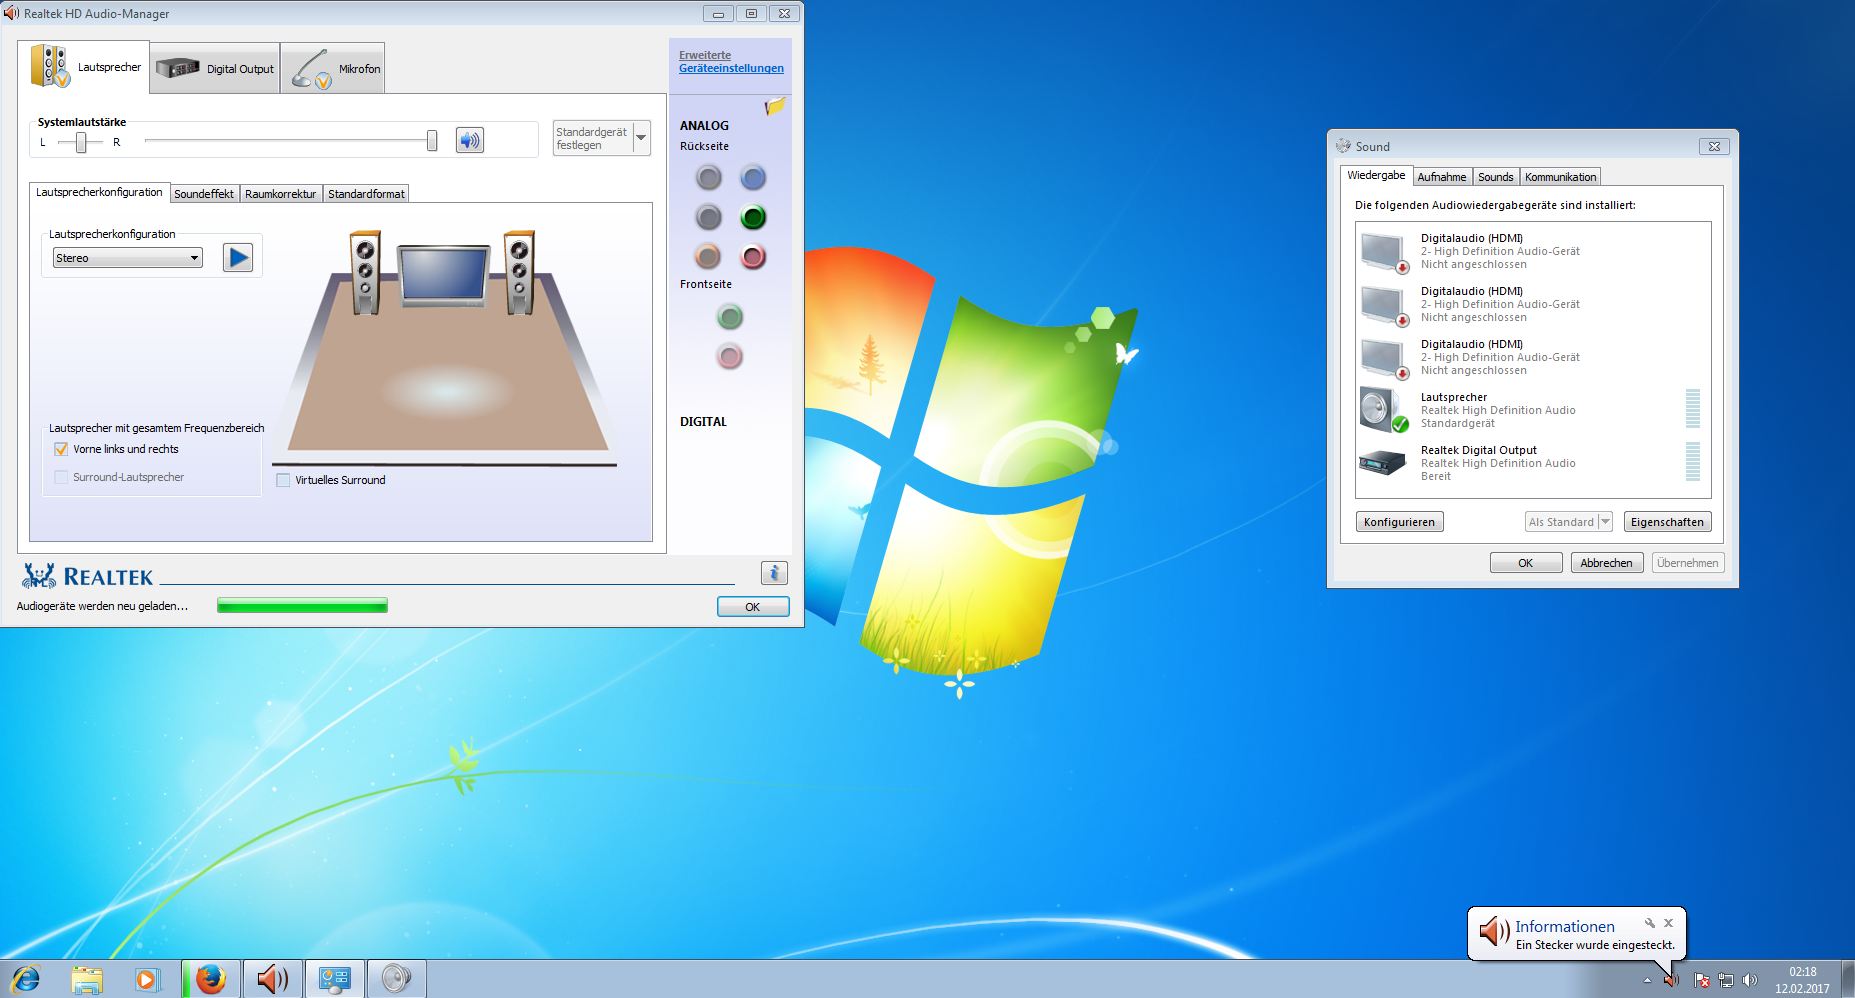Select the gray jack beside the blue jack
This screenshot has height=998, width=1855.
coord(708,178)
